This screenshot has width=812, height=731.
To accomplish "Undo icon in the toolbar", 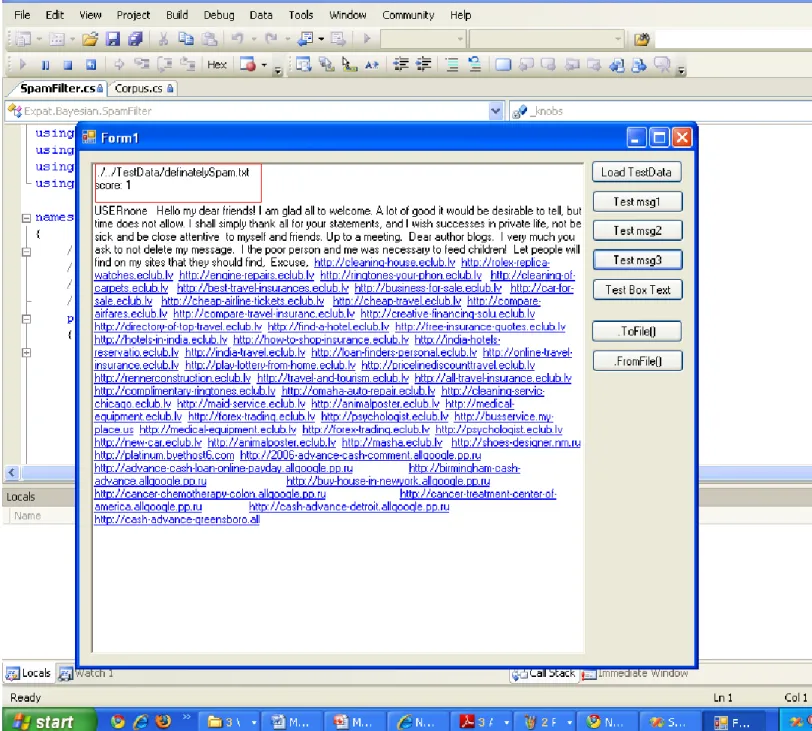I will pos(238,39).
